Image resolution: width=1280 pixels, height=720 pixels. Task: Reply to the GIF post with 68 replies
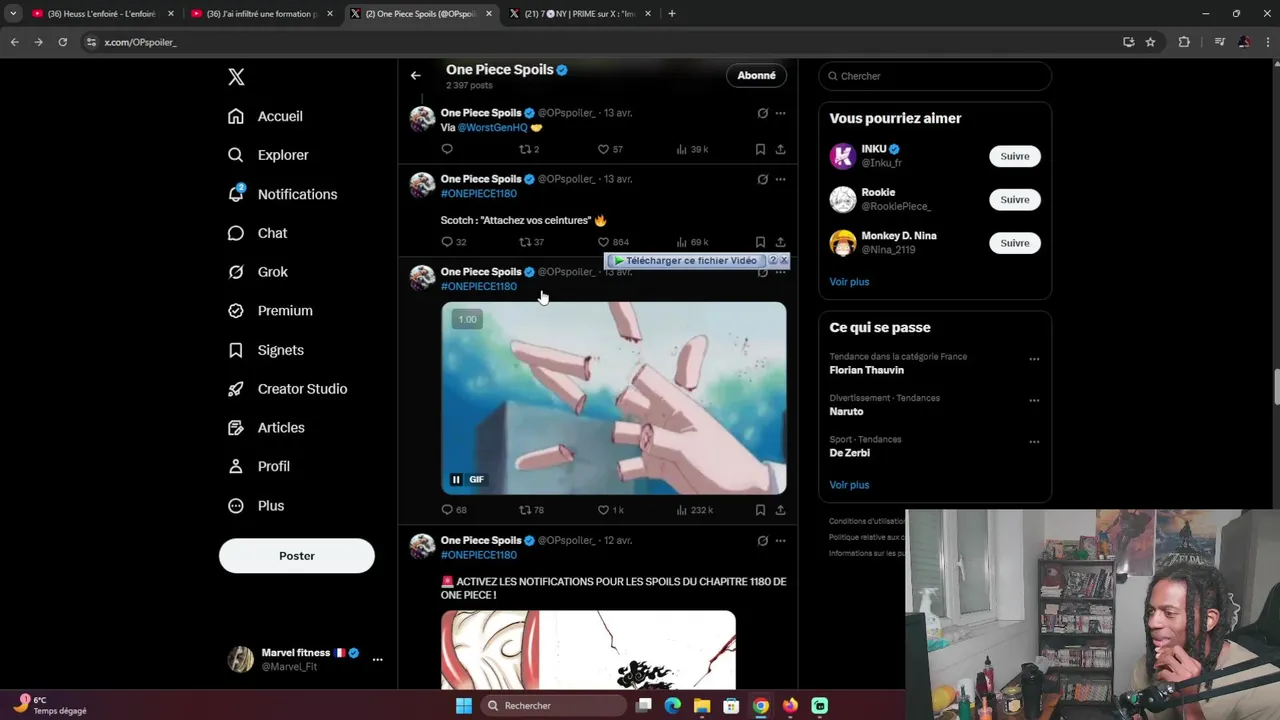[x=453, y=510]
